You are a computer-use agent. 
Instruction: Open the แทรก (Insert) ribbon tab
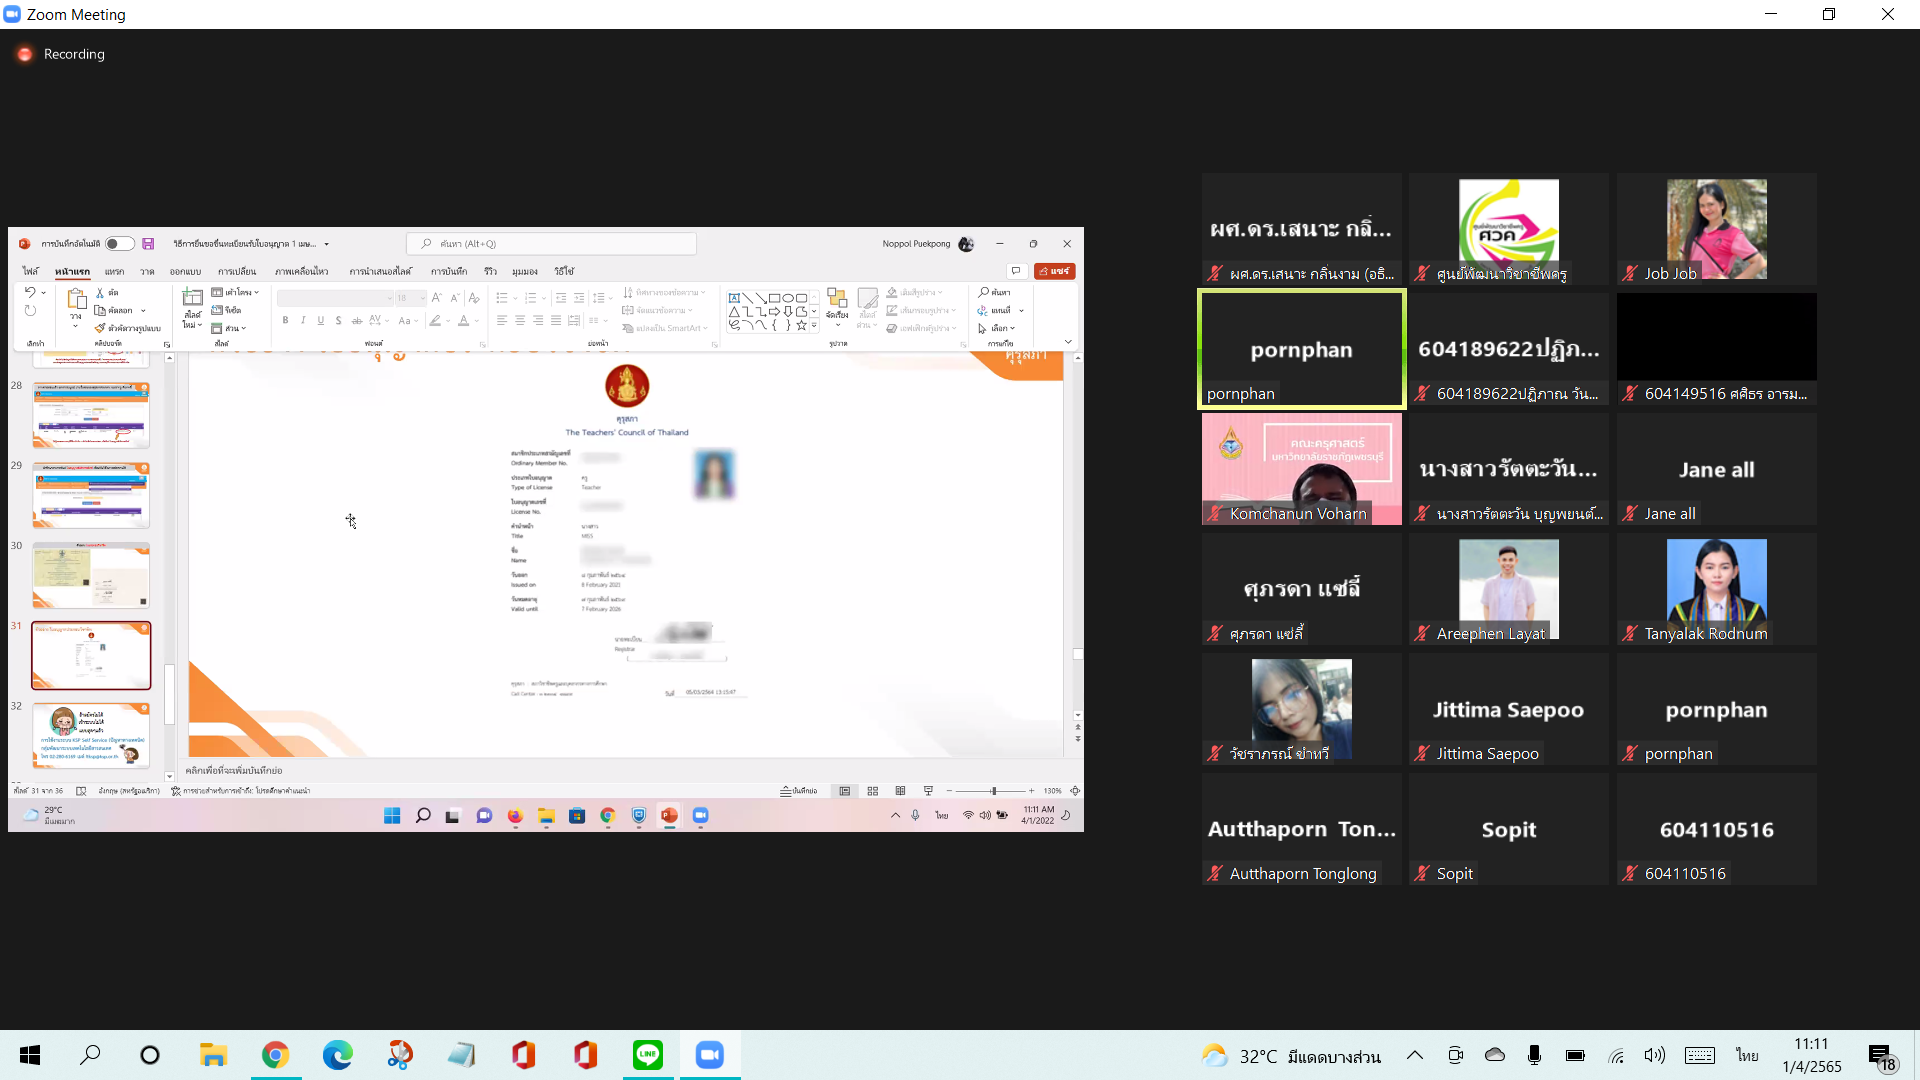point(114,271)
